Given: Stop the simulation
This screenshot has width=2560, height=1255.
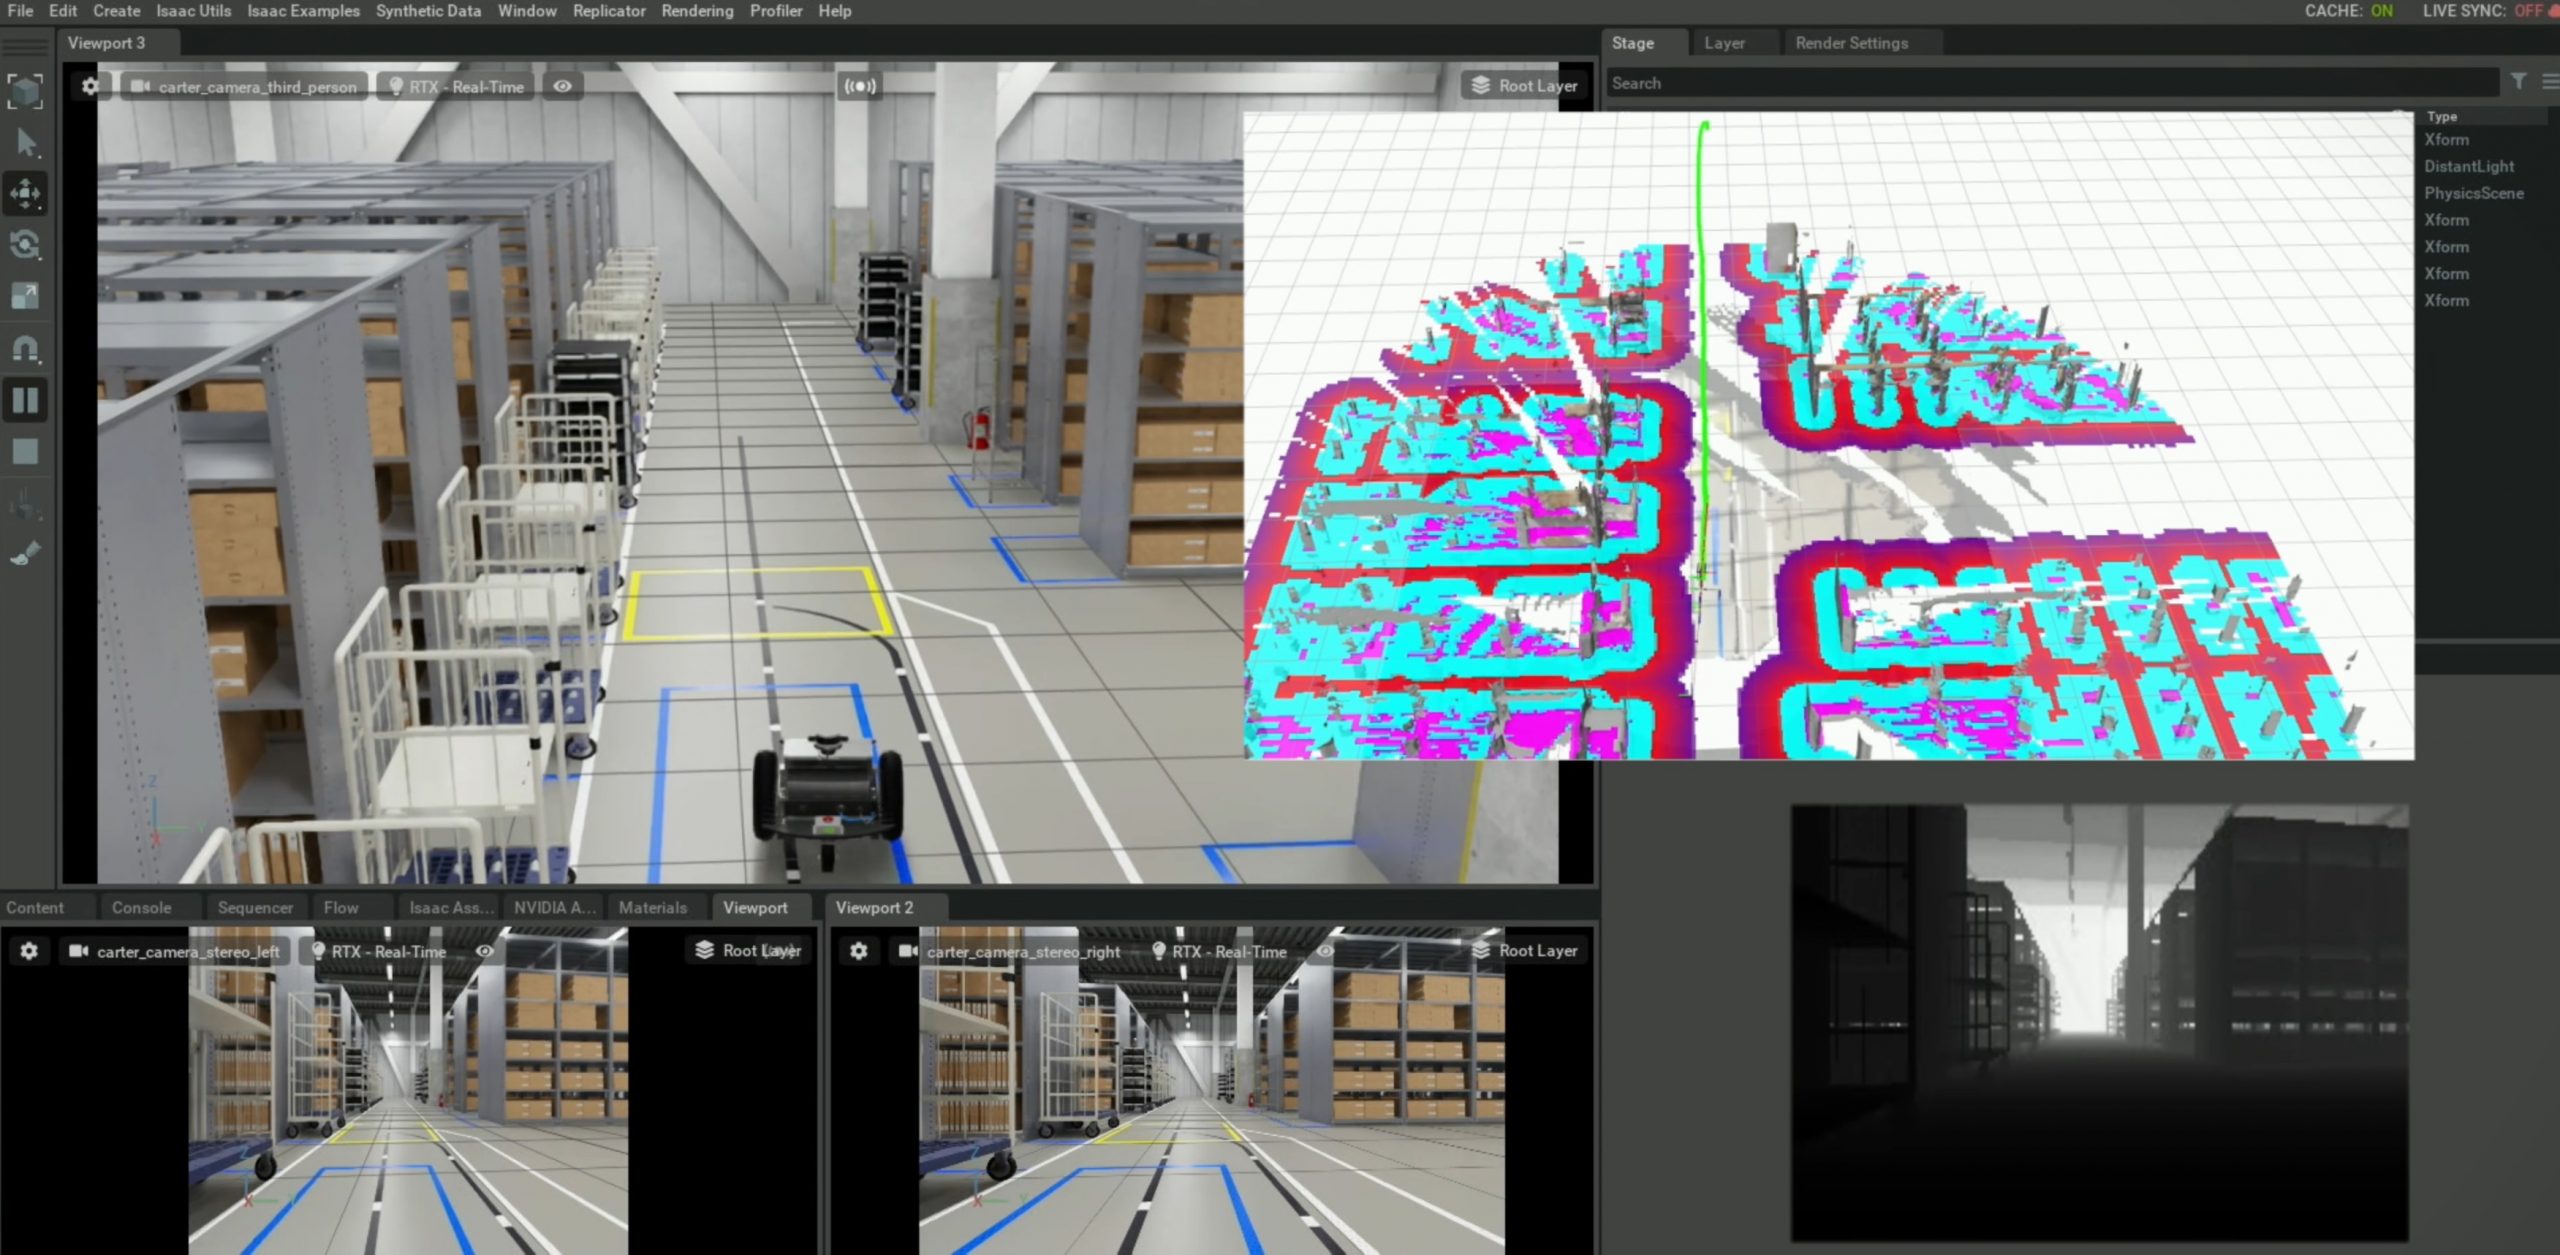Looking at the screenshot, I should click(x=25, y=452).
